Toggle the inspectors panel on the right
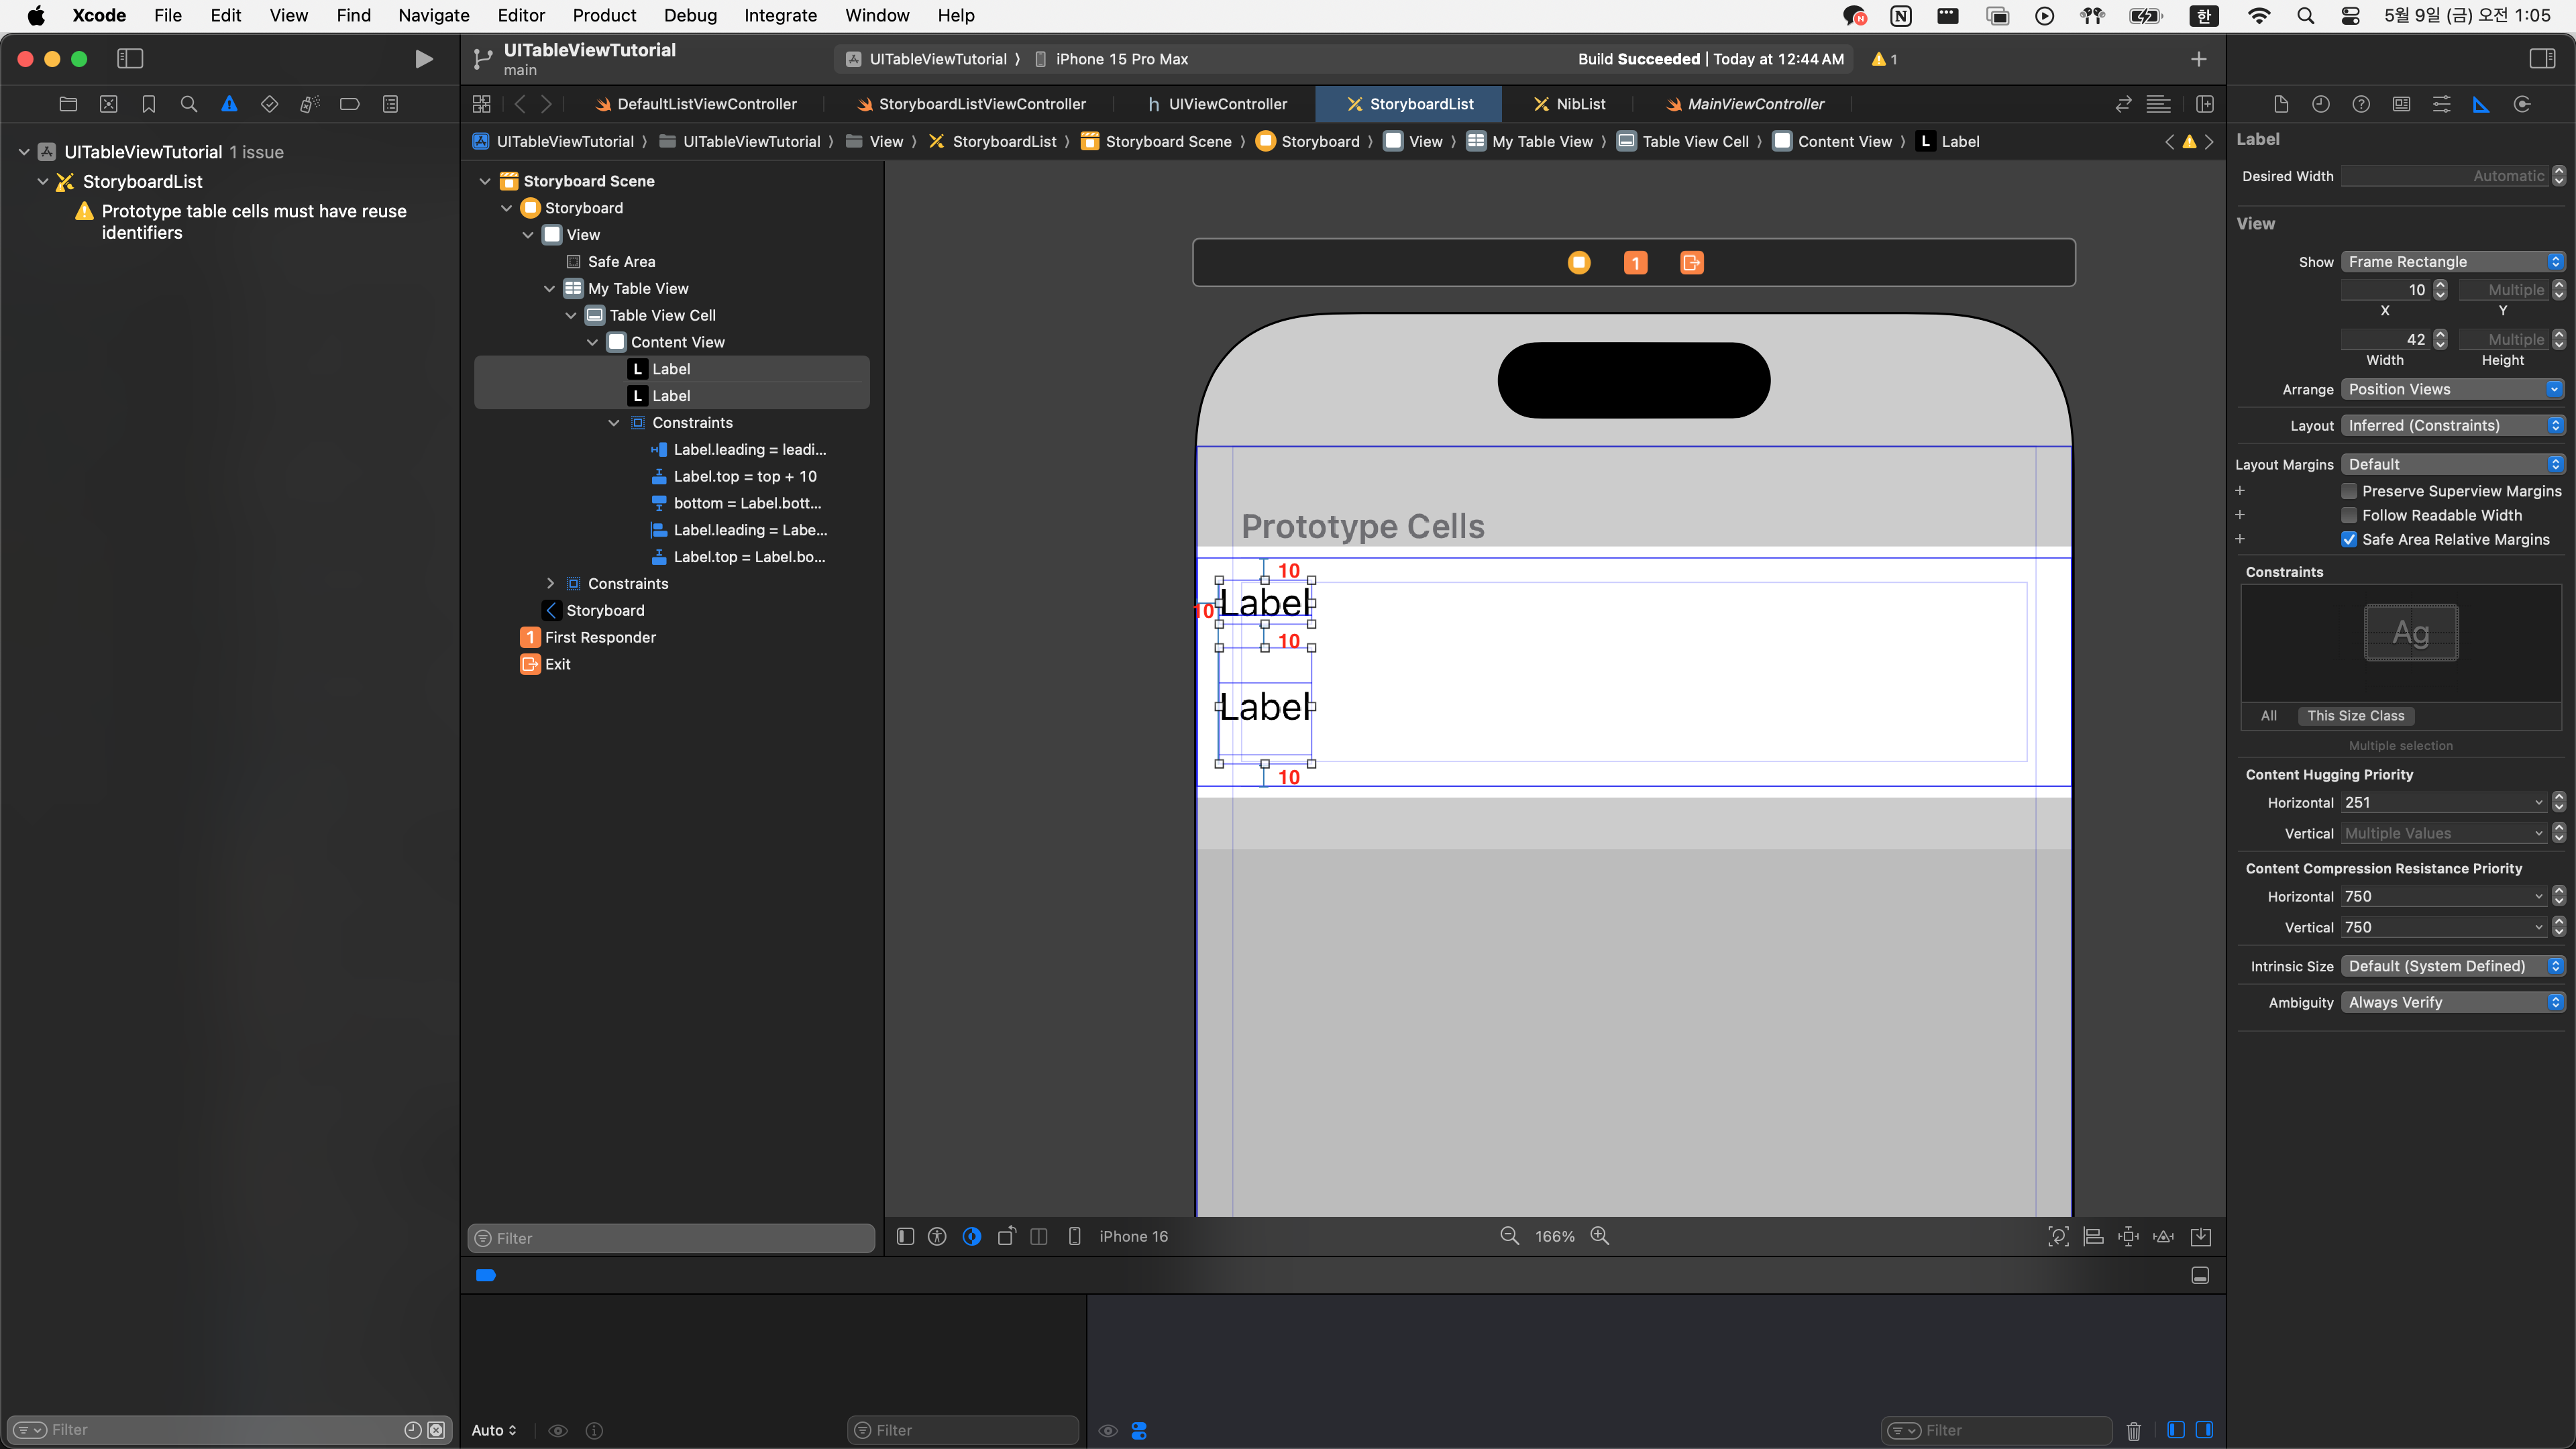 tap(2542, 59)
